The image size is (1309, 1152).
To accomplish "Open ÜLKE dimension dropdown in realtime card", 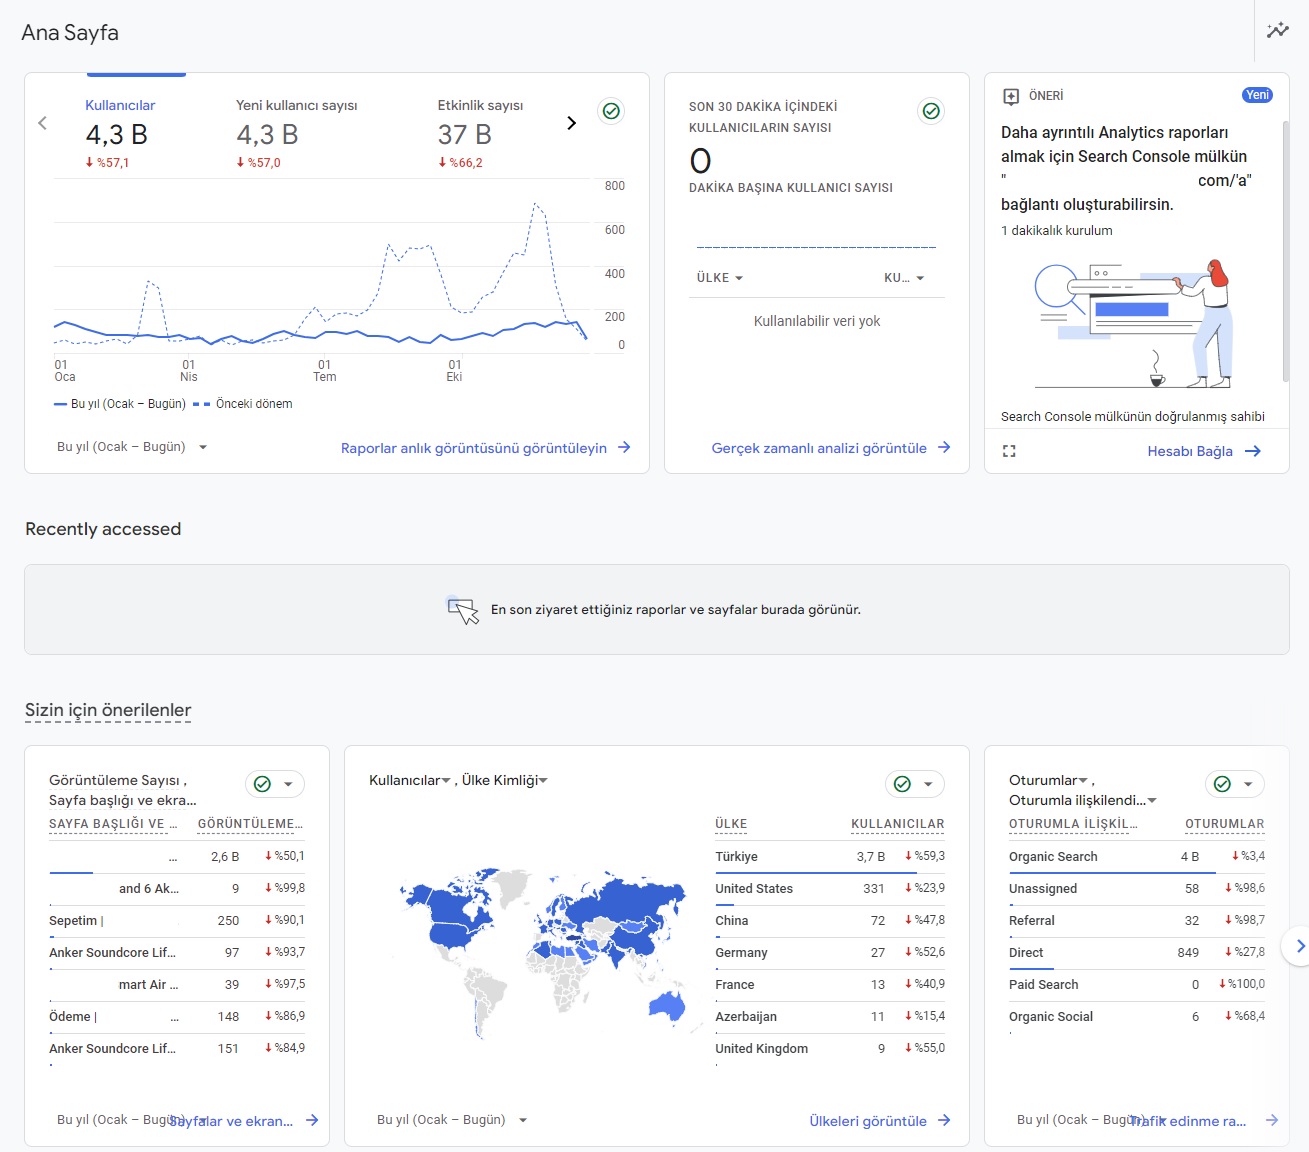I will [720, 278].
